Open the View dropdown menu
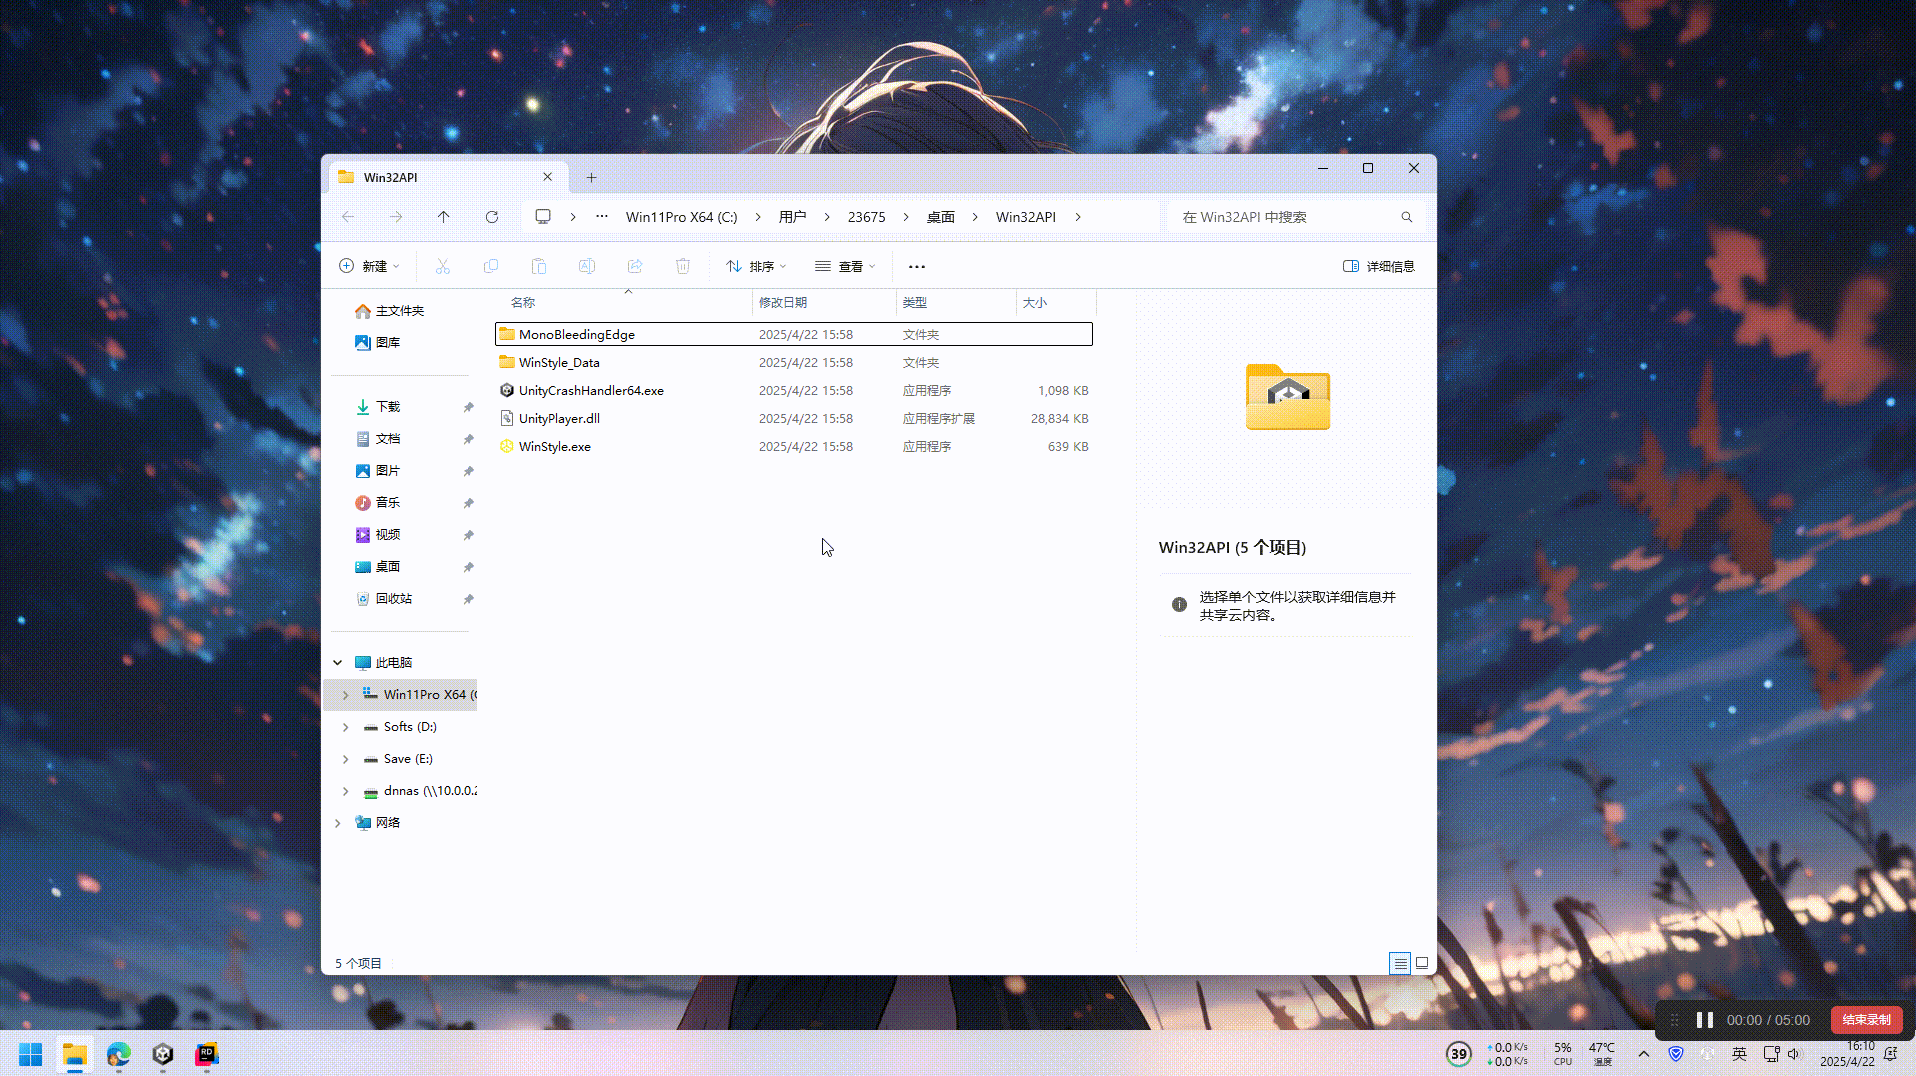Image resolution: width=1916 pixels, height=1076 pixels. [x=845, y=266]
